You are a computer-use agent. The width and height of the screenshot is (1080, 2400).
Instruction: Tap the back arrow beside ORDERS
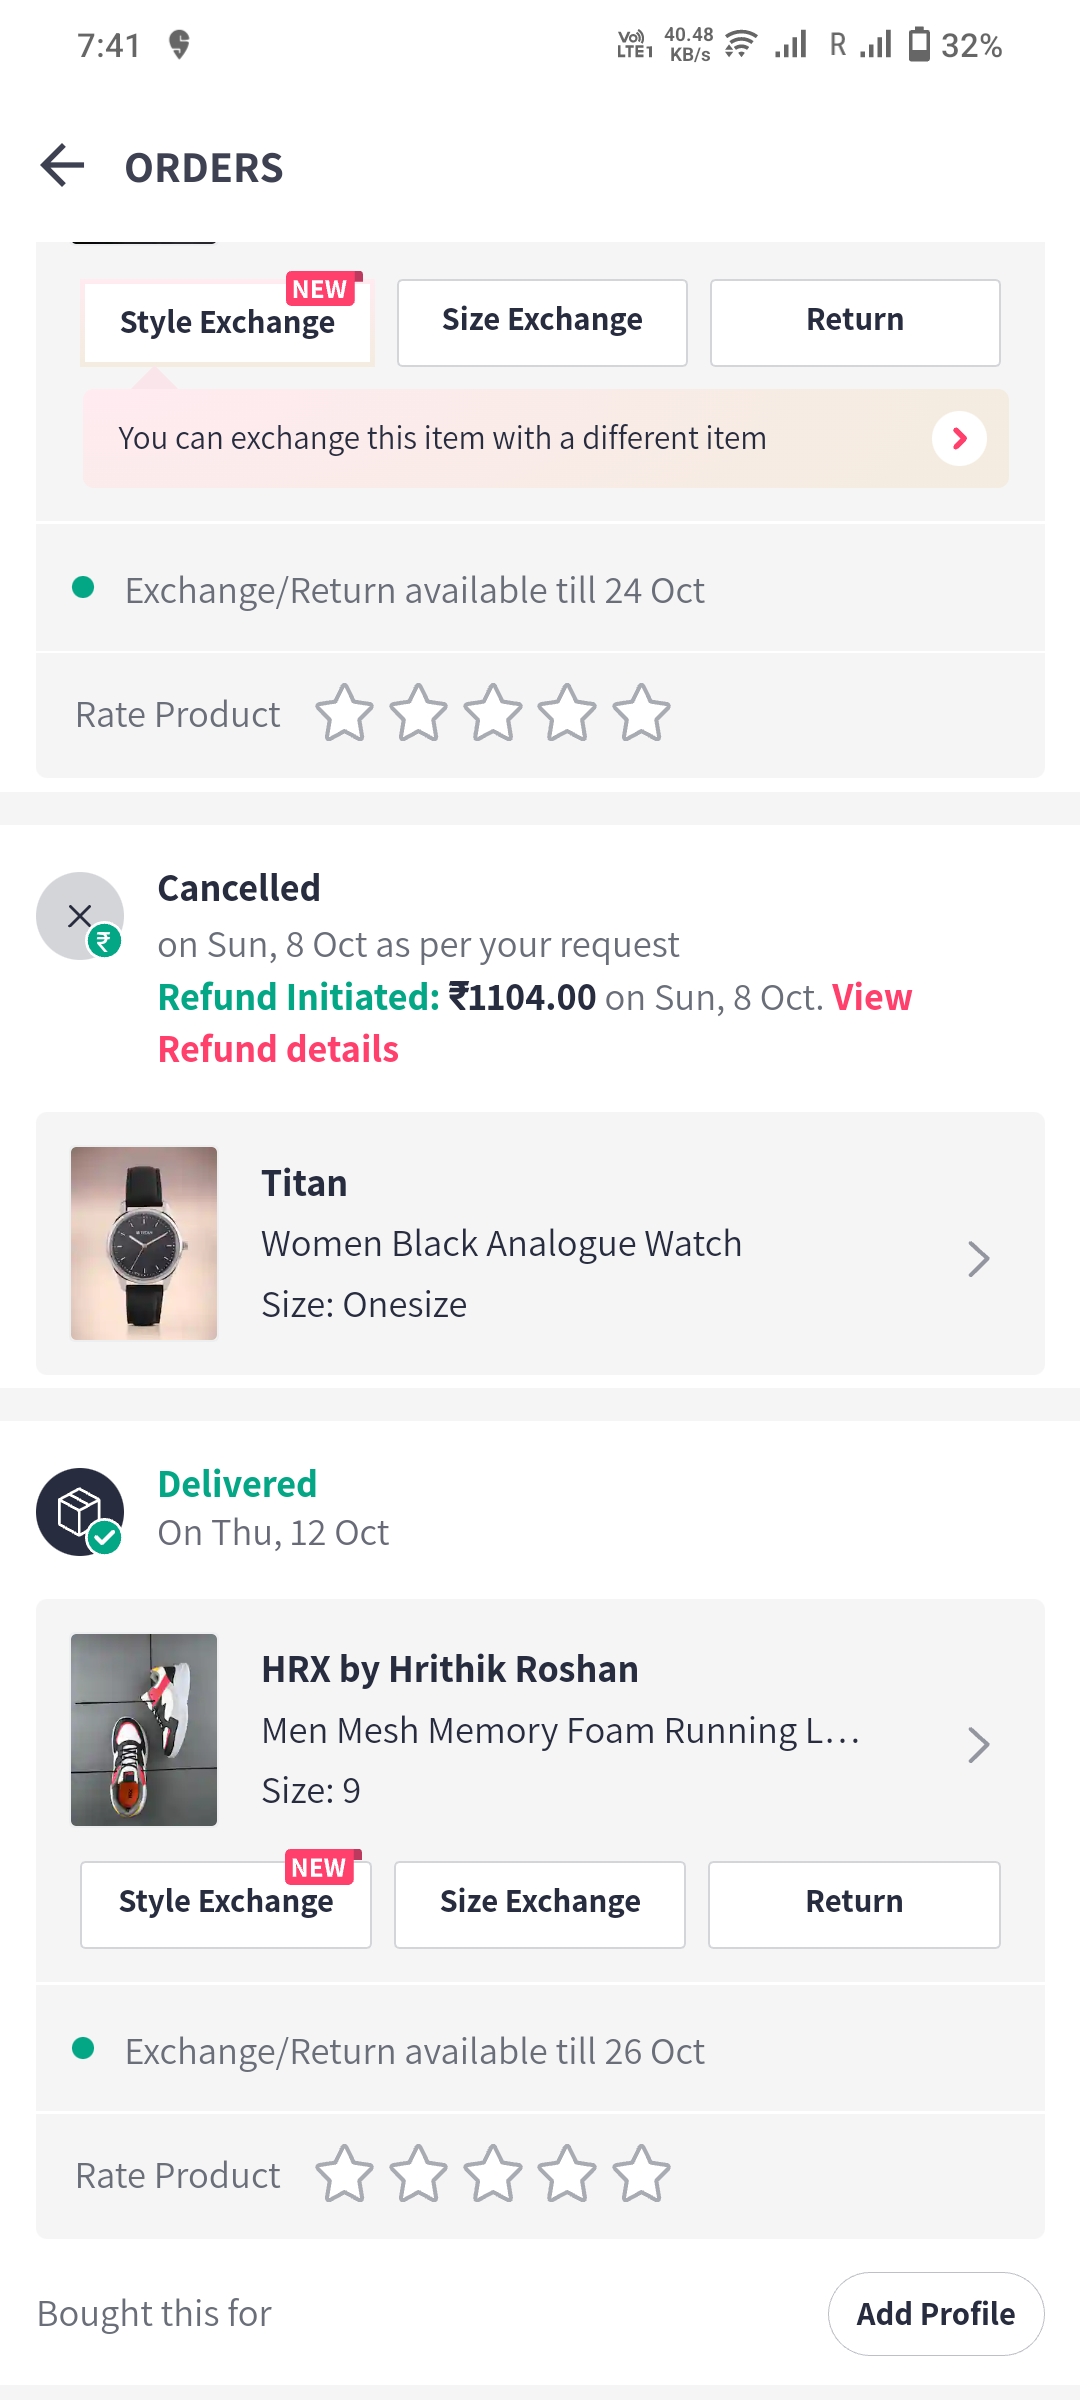62,166
